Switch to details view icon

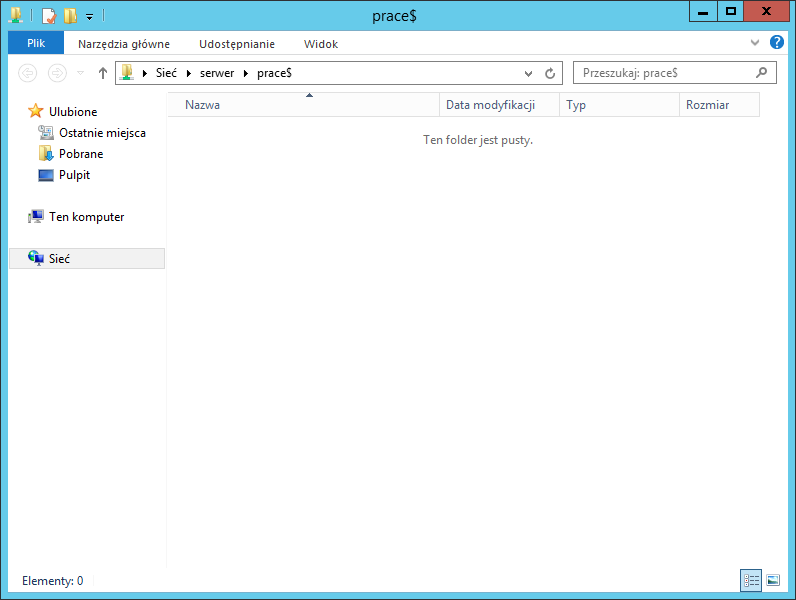751,580
